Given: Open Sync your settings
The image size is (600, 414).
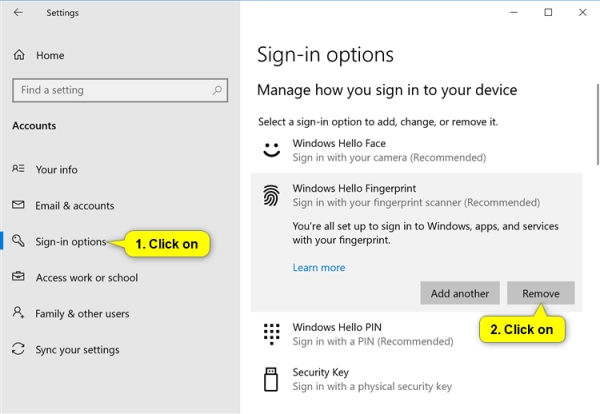Looking at the screenshot, I should click(x=77, y=350).
